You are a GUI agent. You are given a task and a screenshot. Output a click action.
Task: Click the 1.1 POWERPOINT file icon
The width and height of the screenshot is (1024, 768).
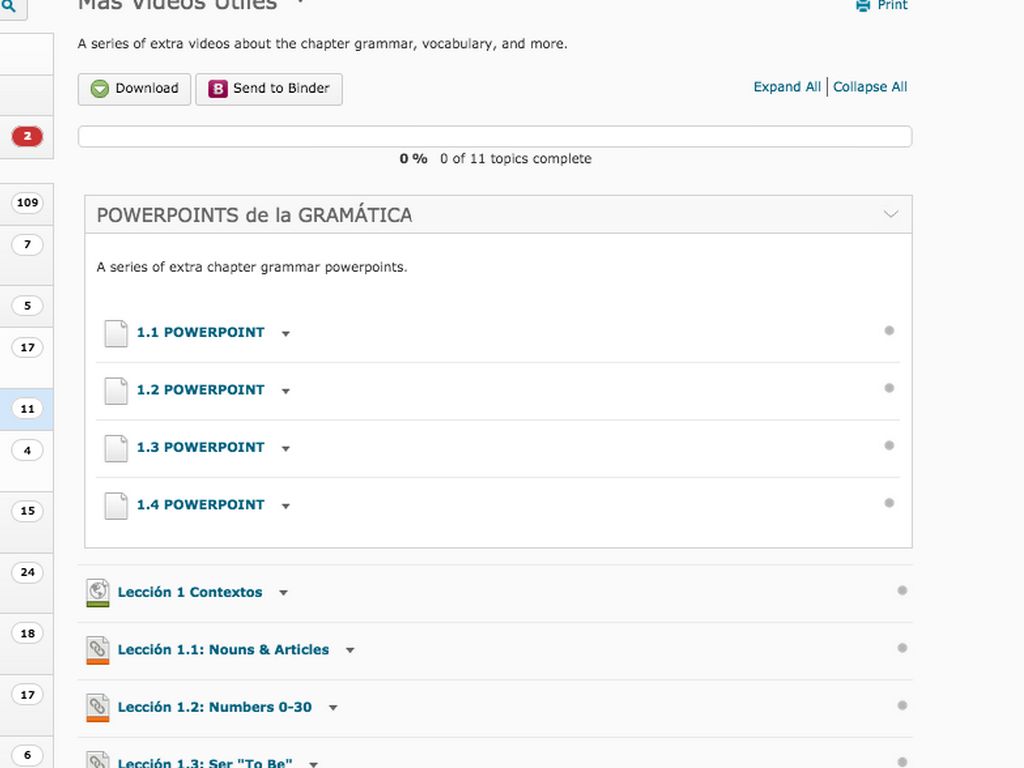point(116,333)
